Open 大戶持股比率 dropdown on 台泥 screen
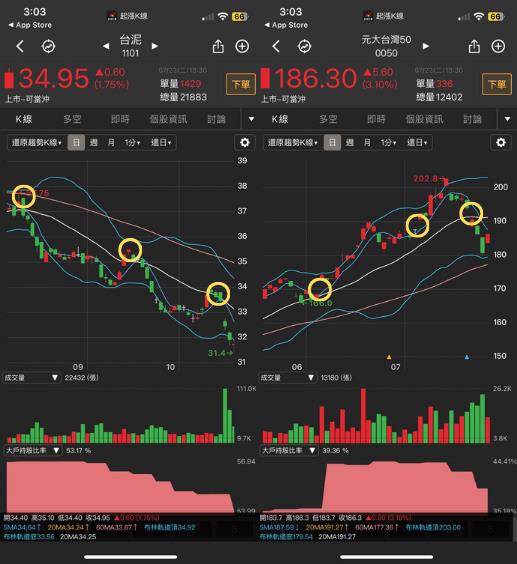 32,450
